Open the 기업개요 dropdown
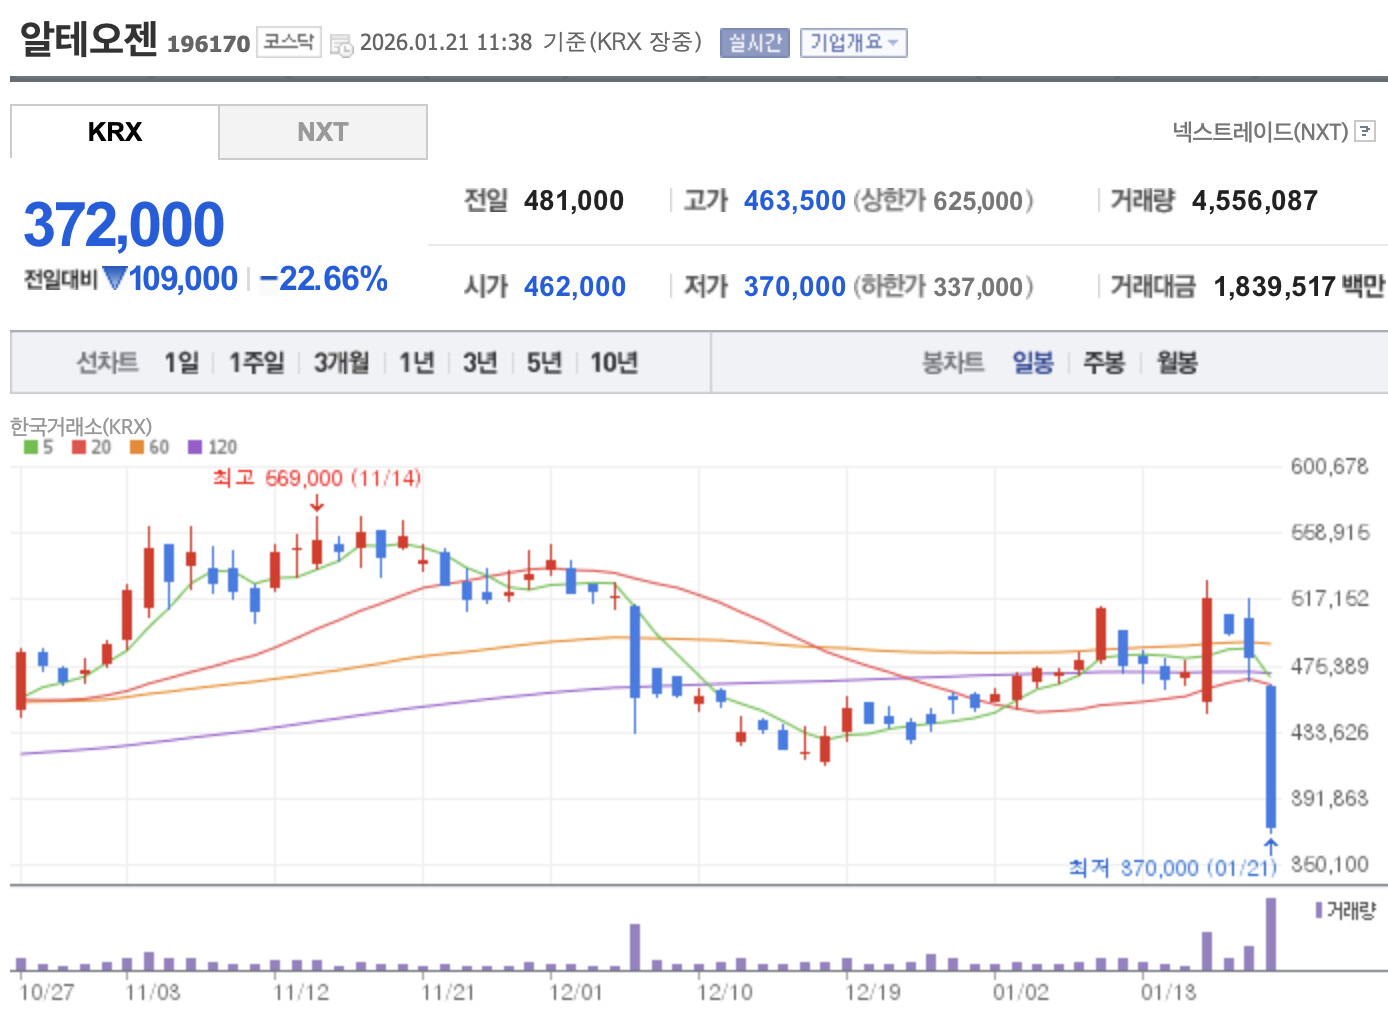This screenshot has height=1016, width=1388. pos(853,43)
